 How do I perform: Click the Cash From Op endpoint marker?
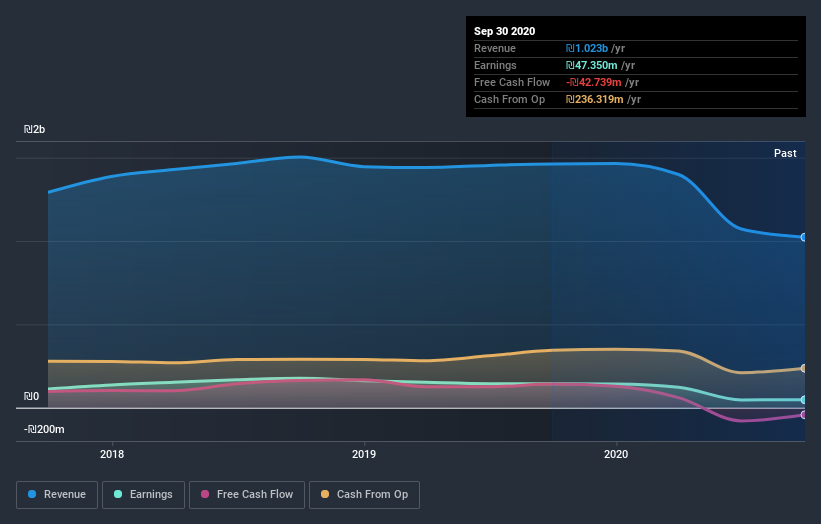point(804,369)
